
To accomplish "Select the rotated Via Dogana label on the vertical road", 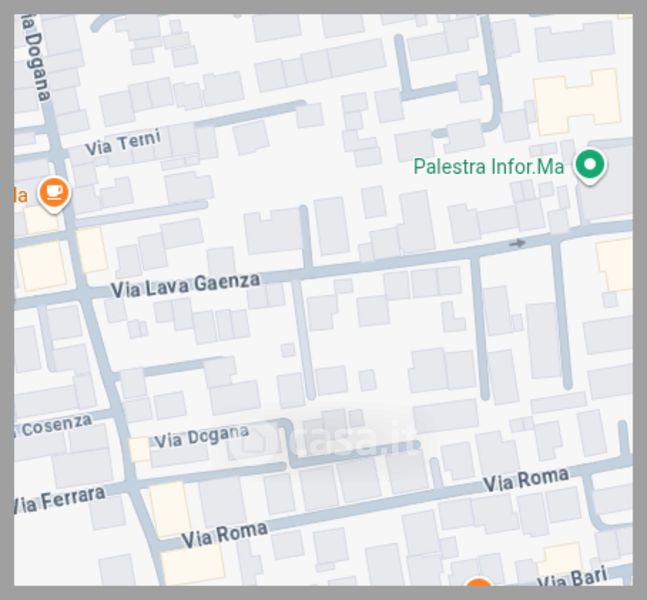I will 36,59.
